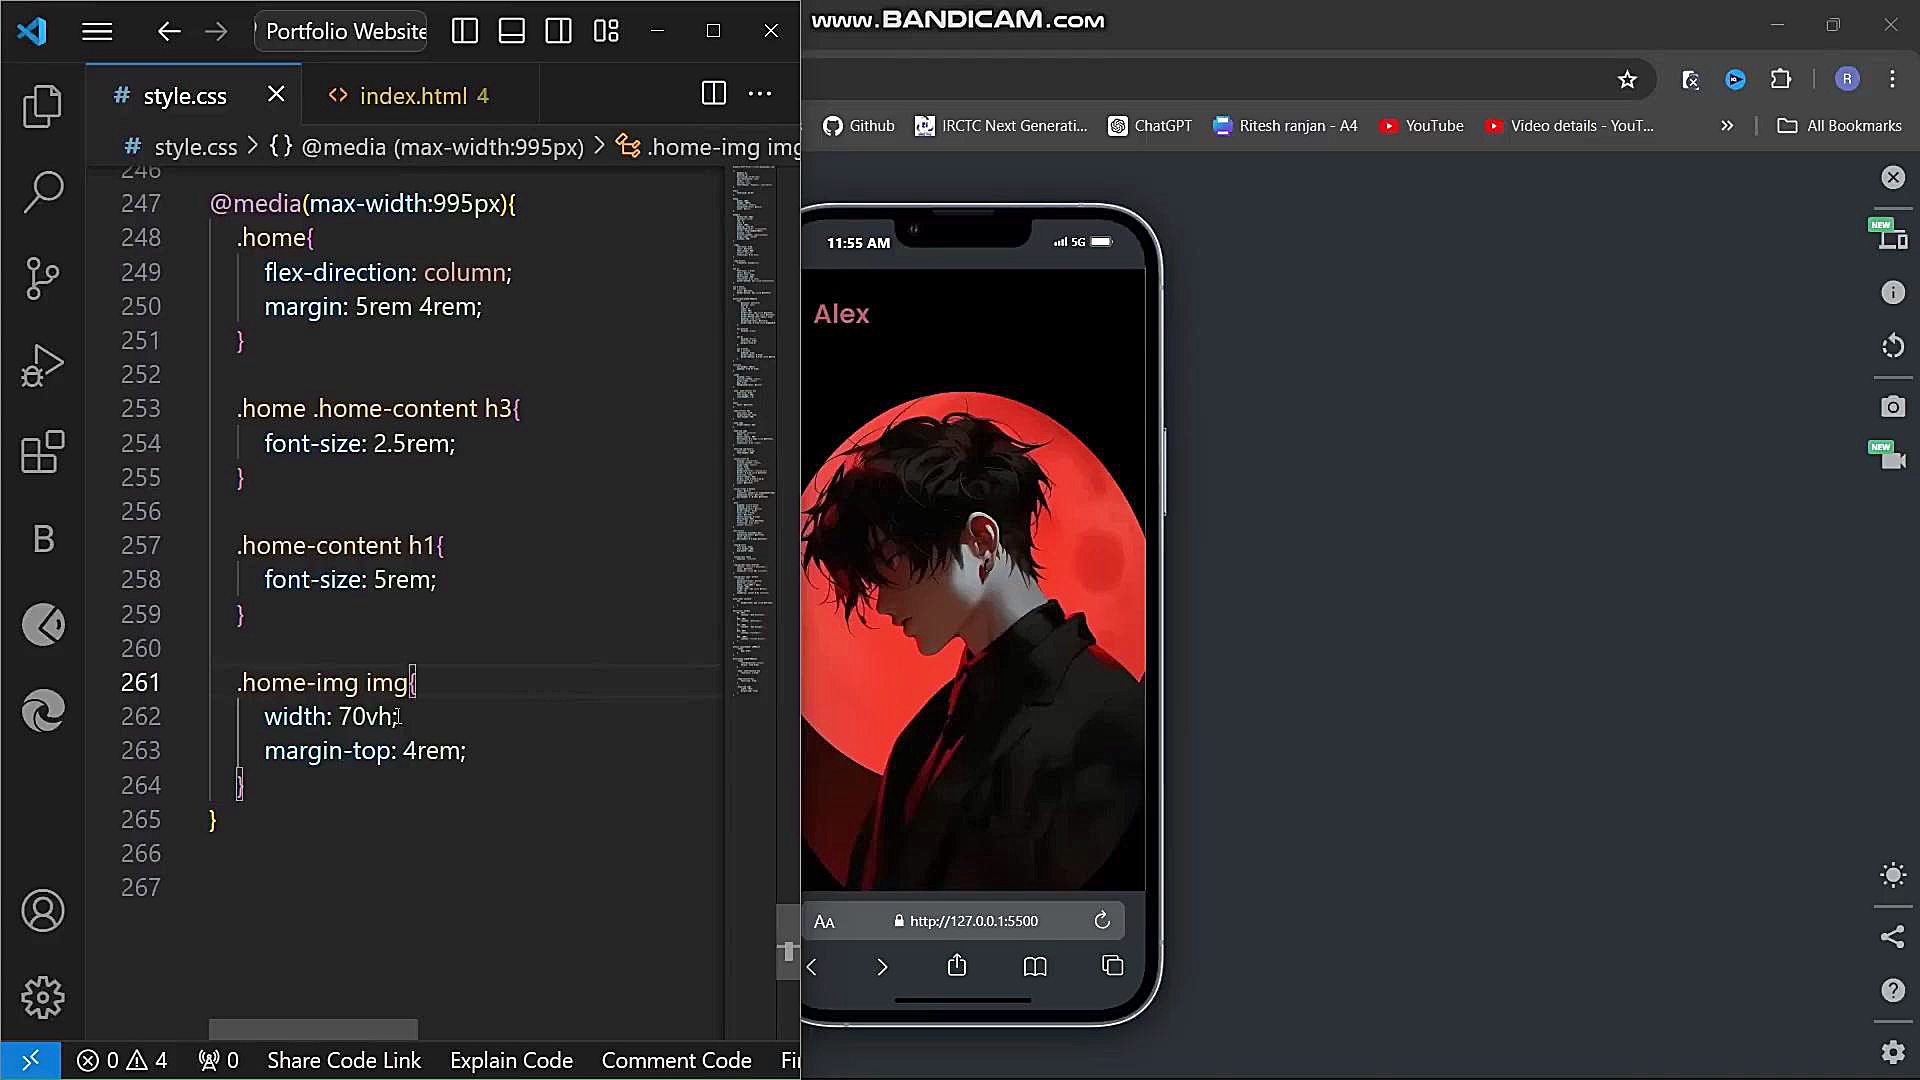Open the Manage gear in VS Code
Image resolution: width=1920 pixels, height=1080 pixels.
(43, 997)
